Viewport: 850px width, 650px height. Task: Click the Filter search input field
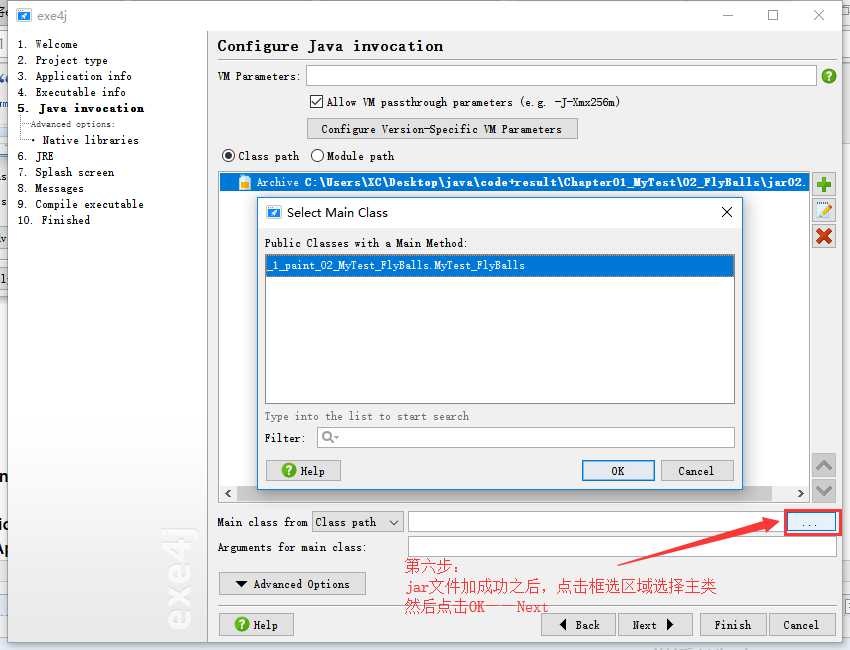click(526, 437)
